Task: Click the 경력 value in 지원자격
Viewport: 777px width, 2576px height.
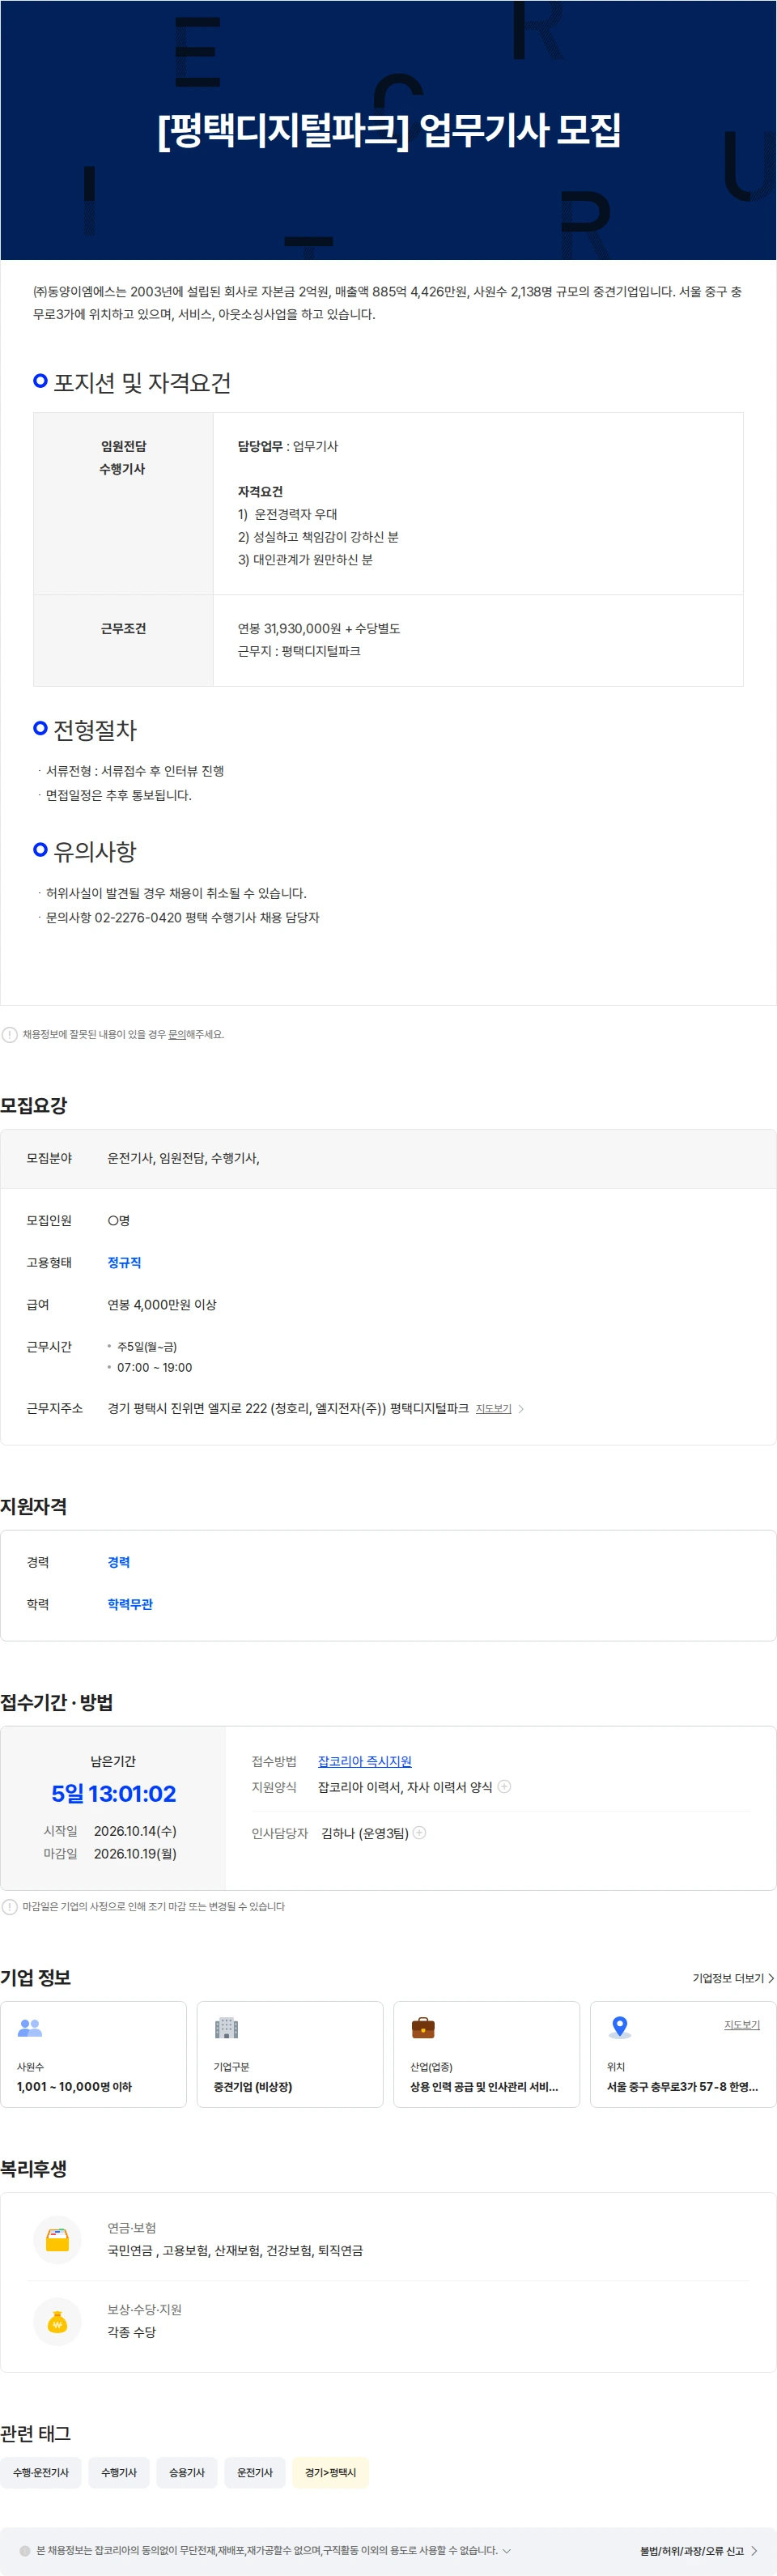Action: (x=118, y=1561)
